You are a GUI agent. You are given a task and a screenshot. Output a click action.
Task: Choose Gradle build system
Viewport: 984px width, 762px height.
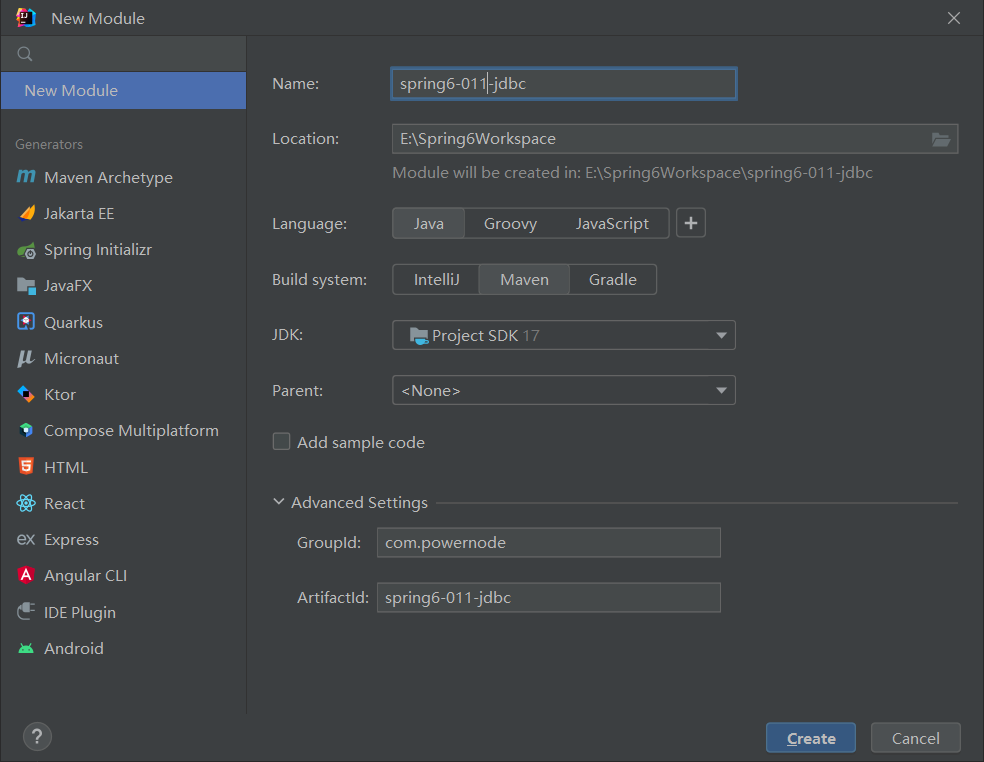pyautogui.click(x=612, y=279)
